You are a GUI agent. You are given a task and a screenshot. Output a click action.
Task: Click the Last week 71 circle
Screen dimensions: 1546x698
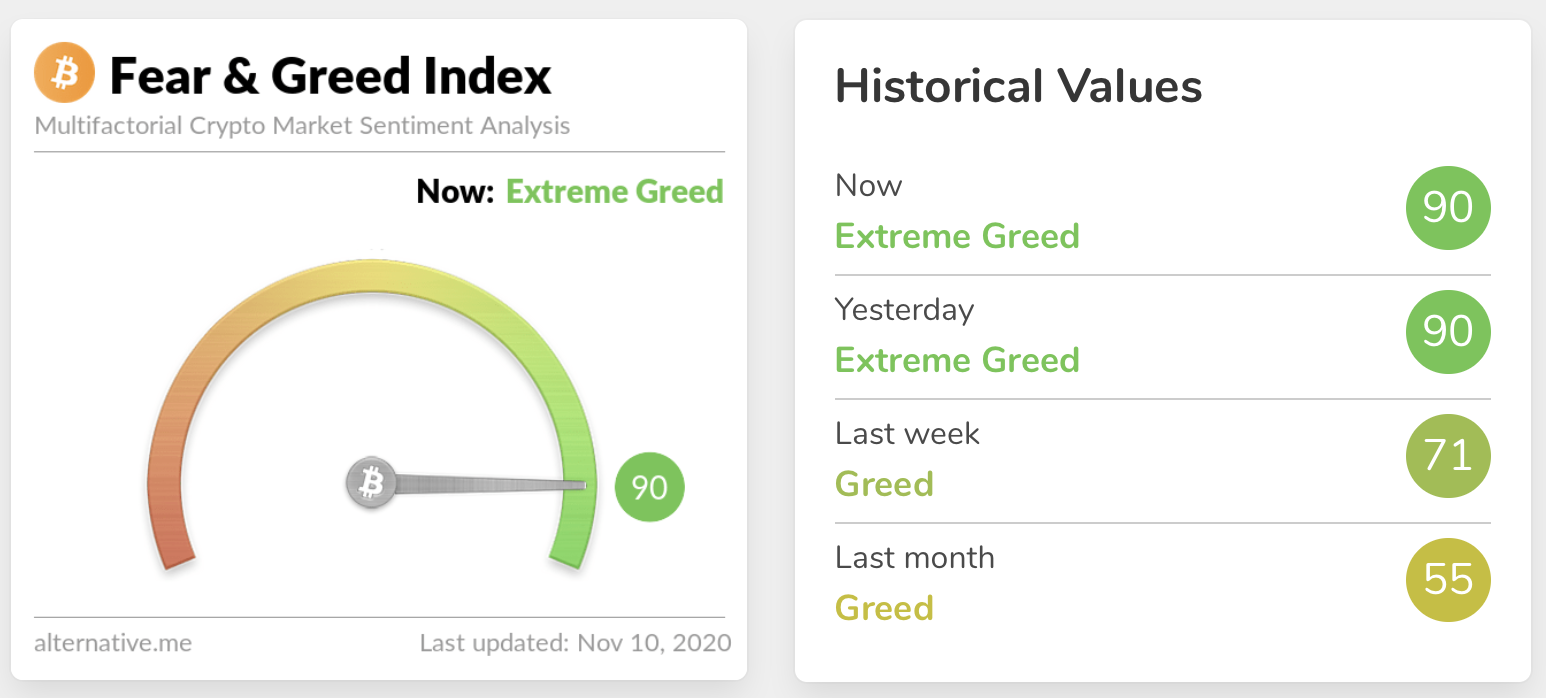[x=1447, y=457]
